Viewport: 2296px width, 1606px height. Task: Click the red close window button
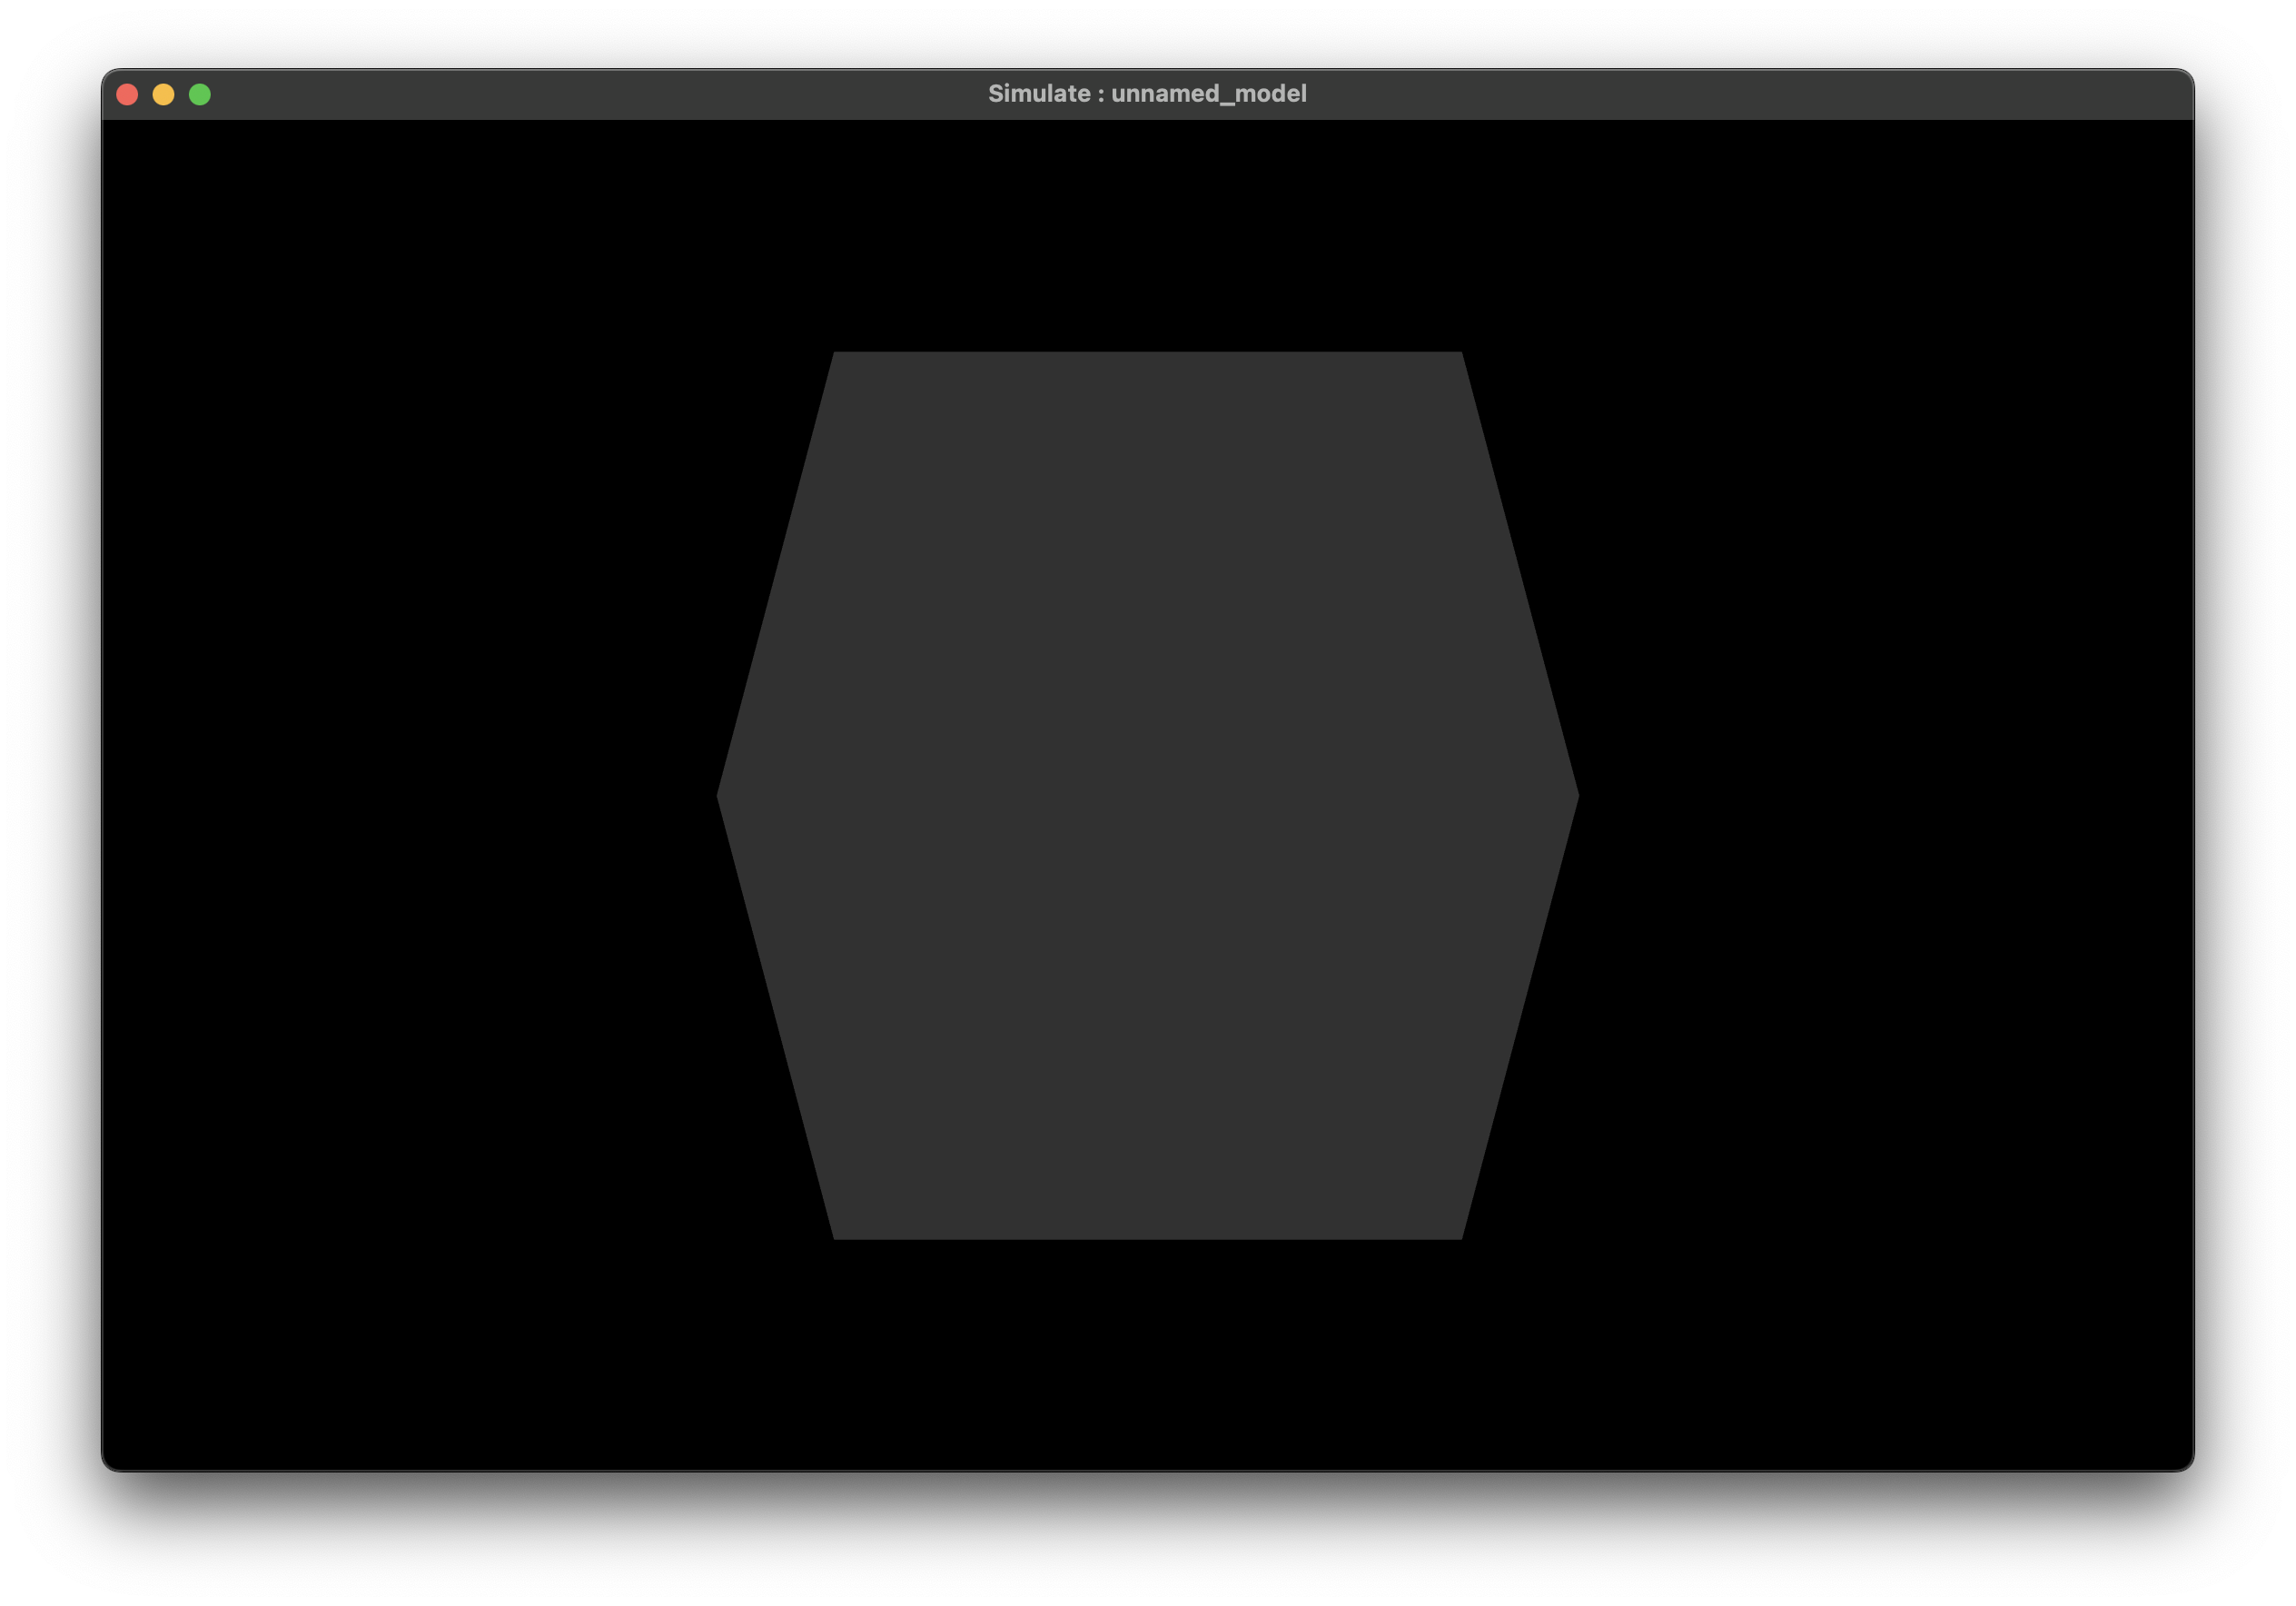[x=127, y=94]
